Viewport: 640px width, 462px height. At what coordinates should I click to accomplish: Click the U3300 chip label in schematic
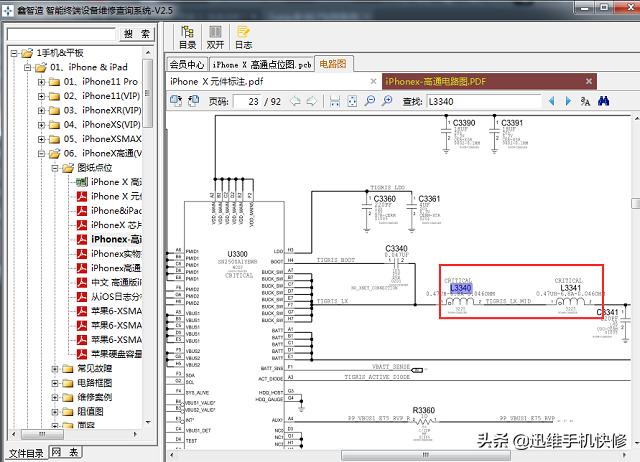[x=237, y=254]
